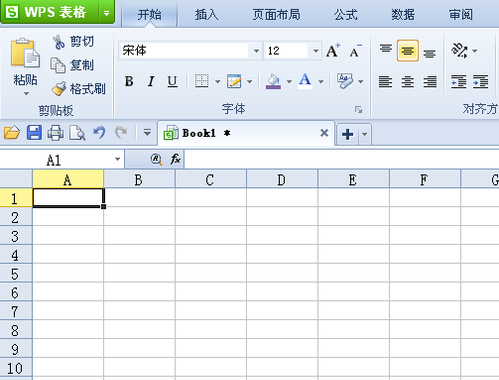
Task: Print the document with printer icon
Action: pyautogui.click(x=55, y=133)
